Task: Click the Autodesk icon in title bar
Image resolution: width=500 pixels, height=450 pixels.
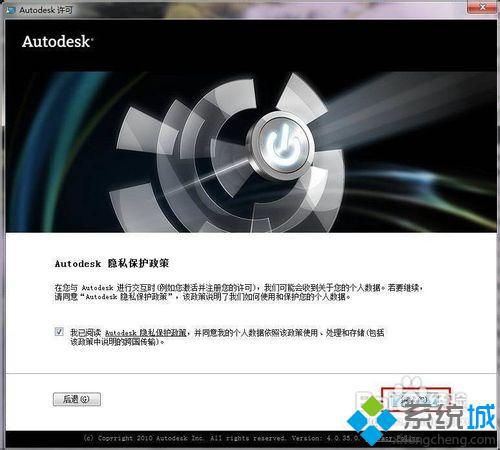Action: pos(10,10)
